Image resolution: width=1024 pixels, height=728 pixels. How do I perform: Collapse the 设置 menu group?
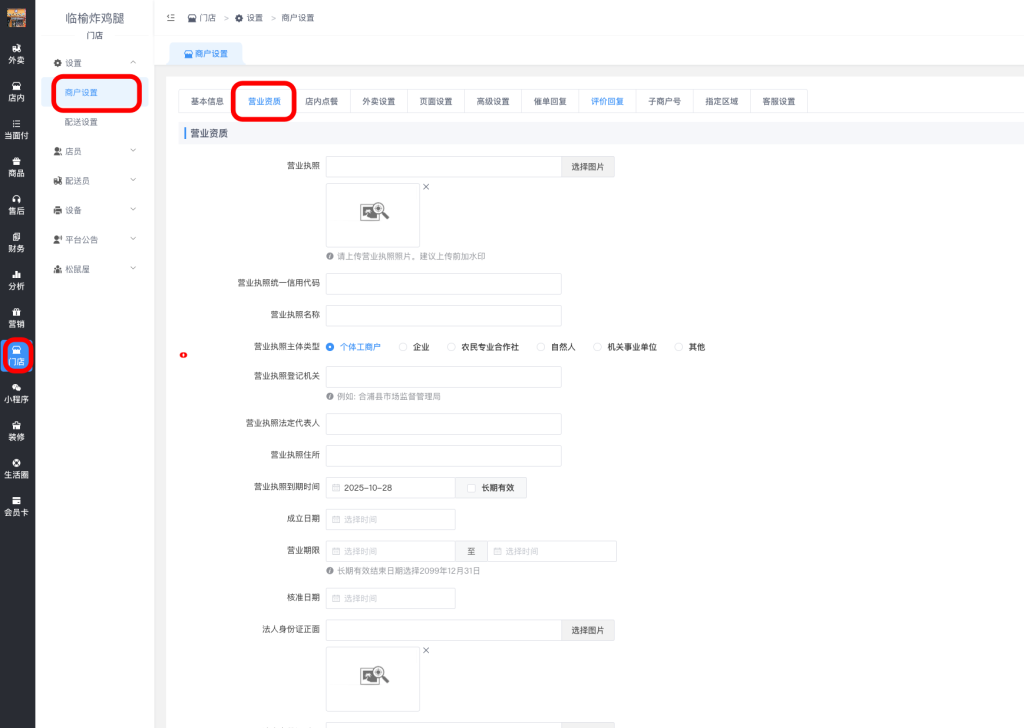(x=94, y=63)
